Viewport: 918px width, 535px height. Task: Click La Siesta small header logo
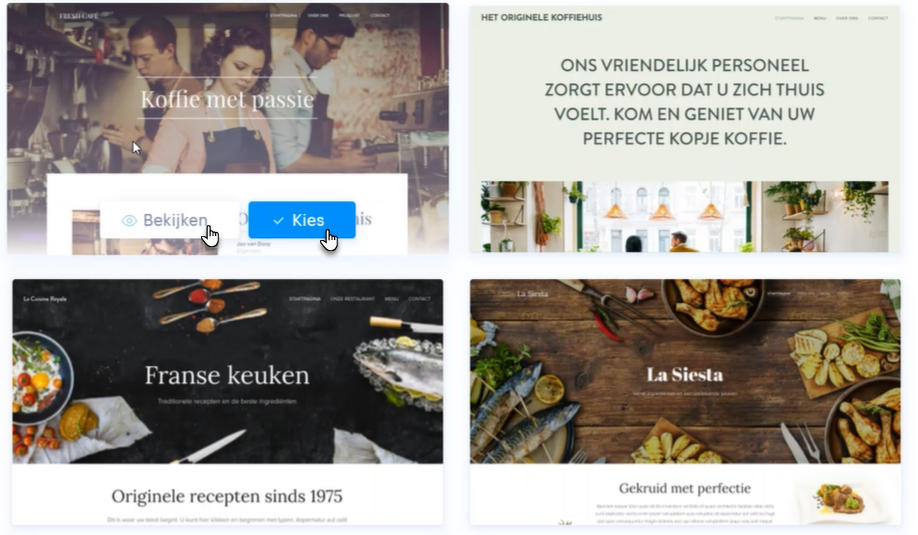532,294
